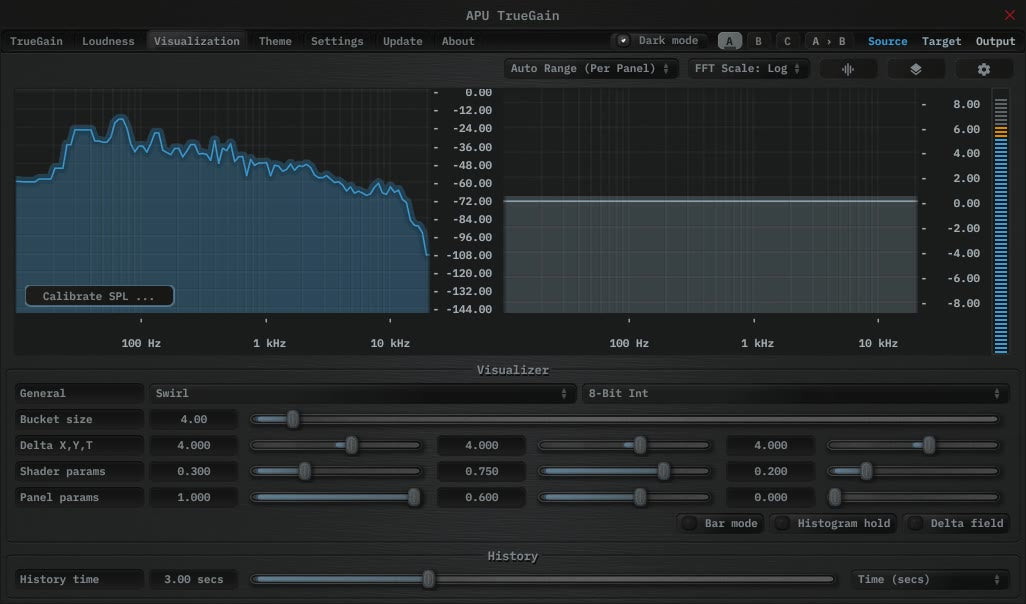The width and height of the screenshot is (1026, 604).
Task: Toggle the Delta field option
Action: pyautogui.click(x=957, y=523)
